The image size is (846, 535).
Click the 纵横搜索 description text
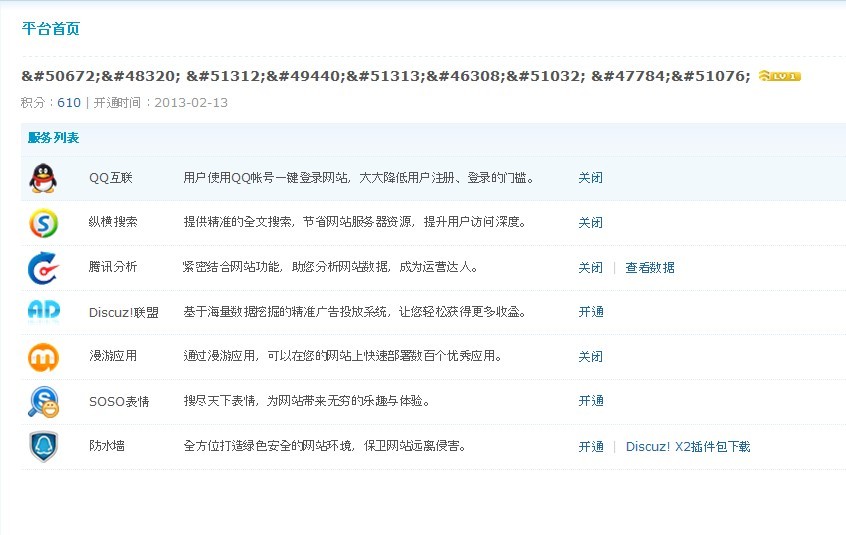pyautogui.click(x=355, y=222)
